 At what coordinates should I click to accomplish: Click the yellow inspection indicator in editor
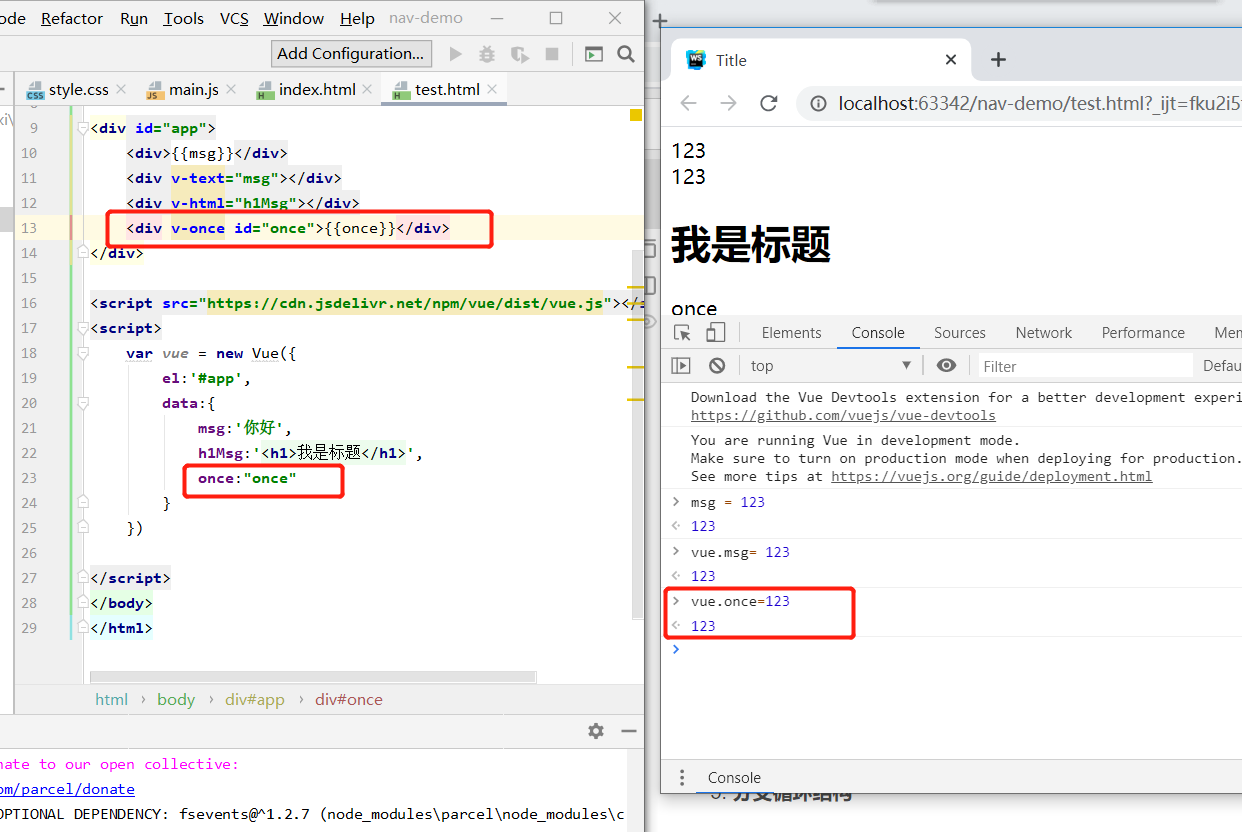[635, 116]
